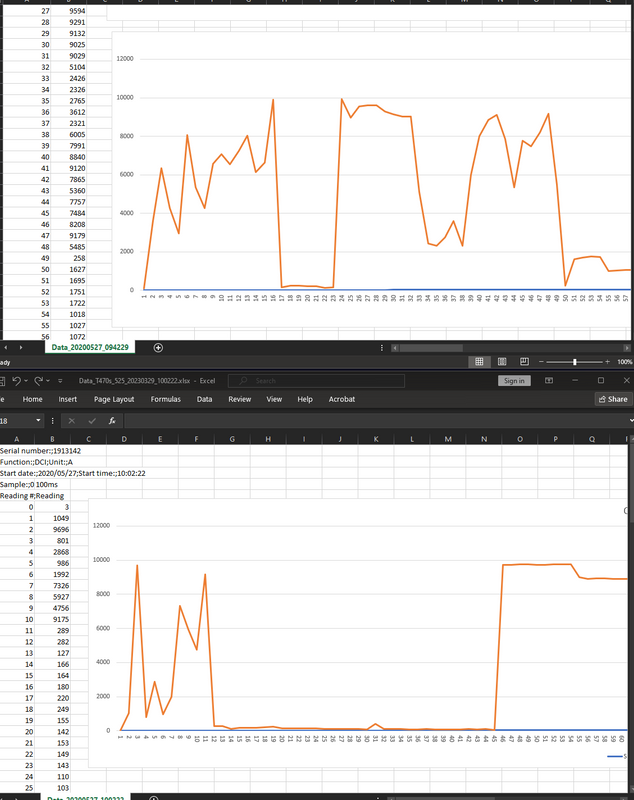634x800 pixels.
Task: Select column B header in lower window
Action: [53, 439]
